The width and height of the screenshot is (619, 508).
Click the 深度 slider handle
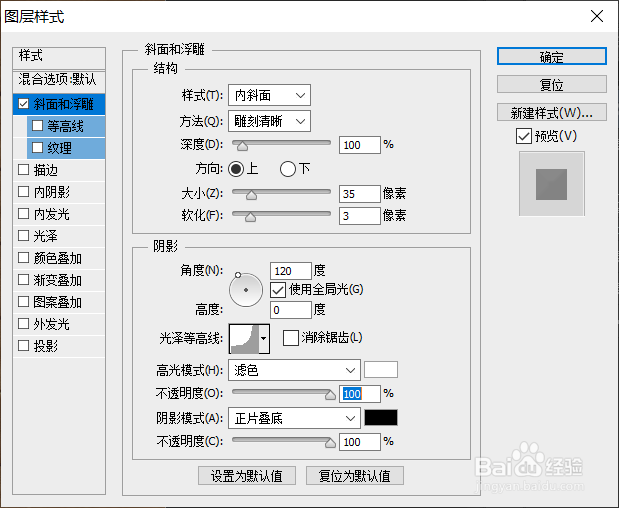[242, 146]
